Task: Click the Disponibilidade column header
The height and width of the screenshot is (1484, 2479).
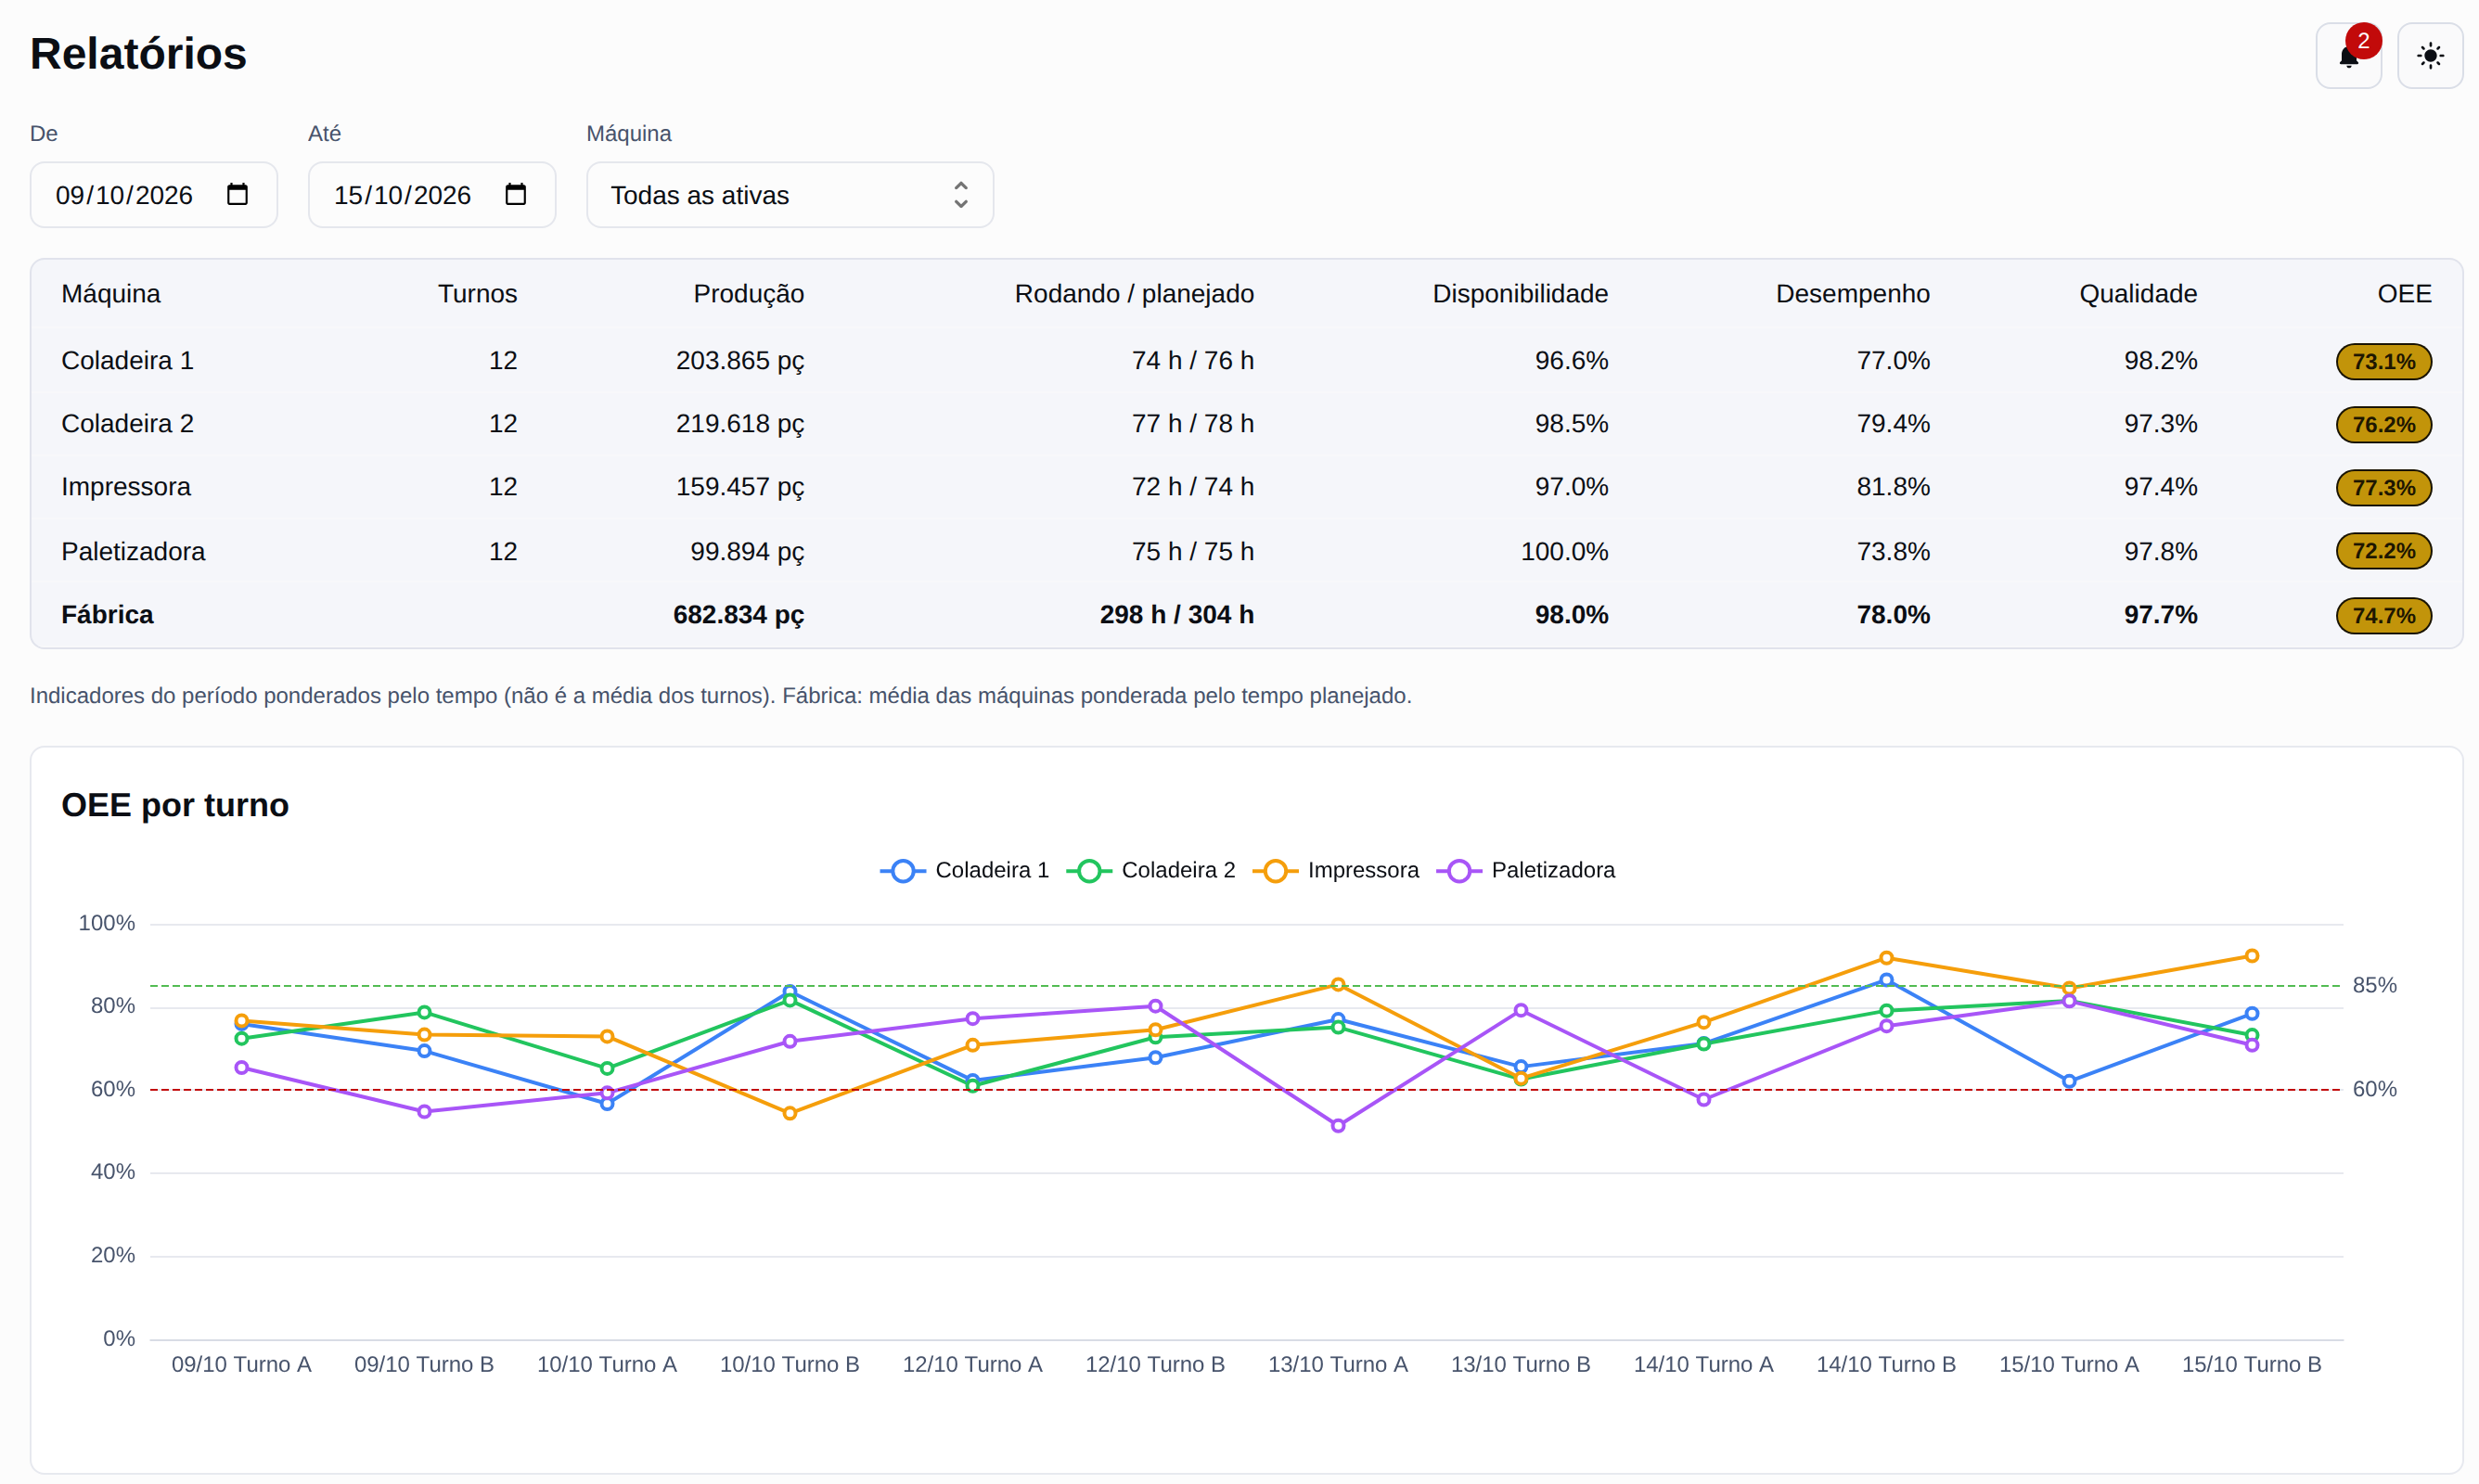Action: [1520, 293]
